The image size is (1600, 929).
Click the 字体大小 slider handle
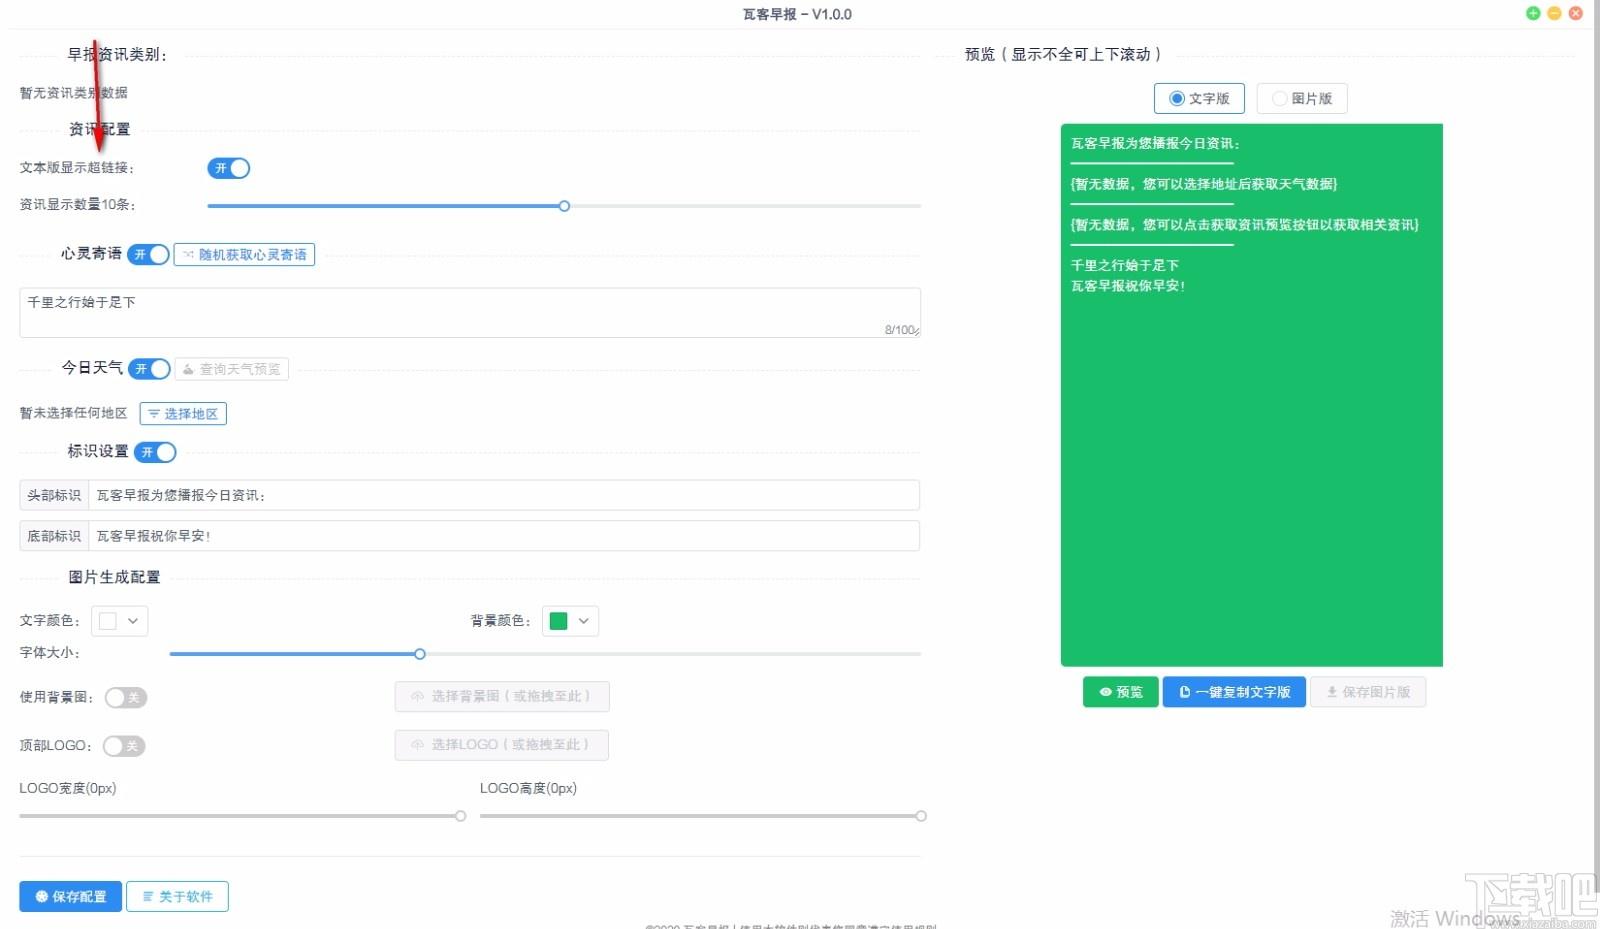tap(420, 654)
